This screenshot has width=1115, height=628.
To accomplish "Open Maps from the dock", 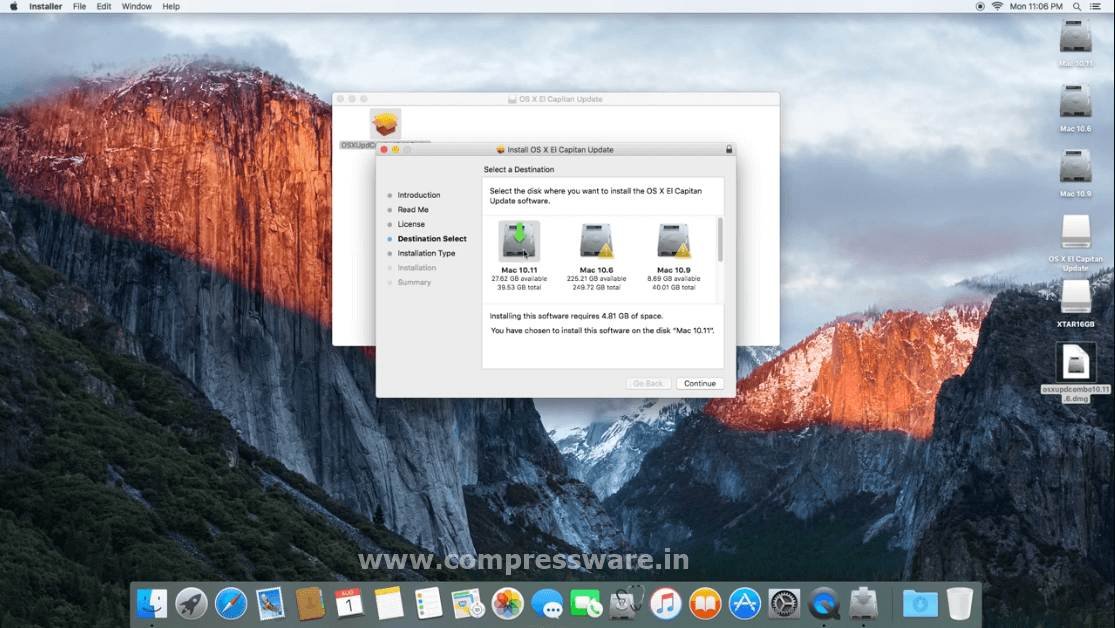I will (x=468, y=604).
